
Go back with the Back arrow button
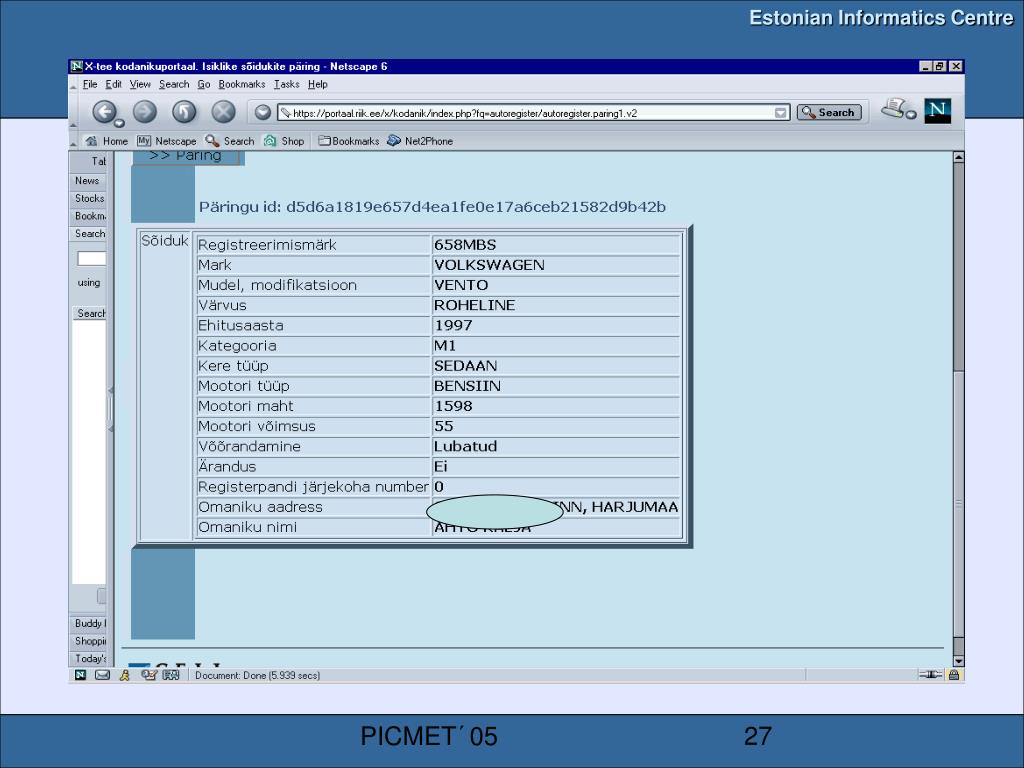coord(104,112)
